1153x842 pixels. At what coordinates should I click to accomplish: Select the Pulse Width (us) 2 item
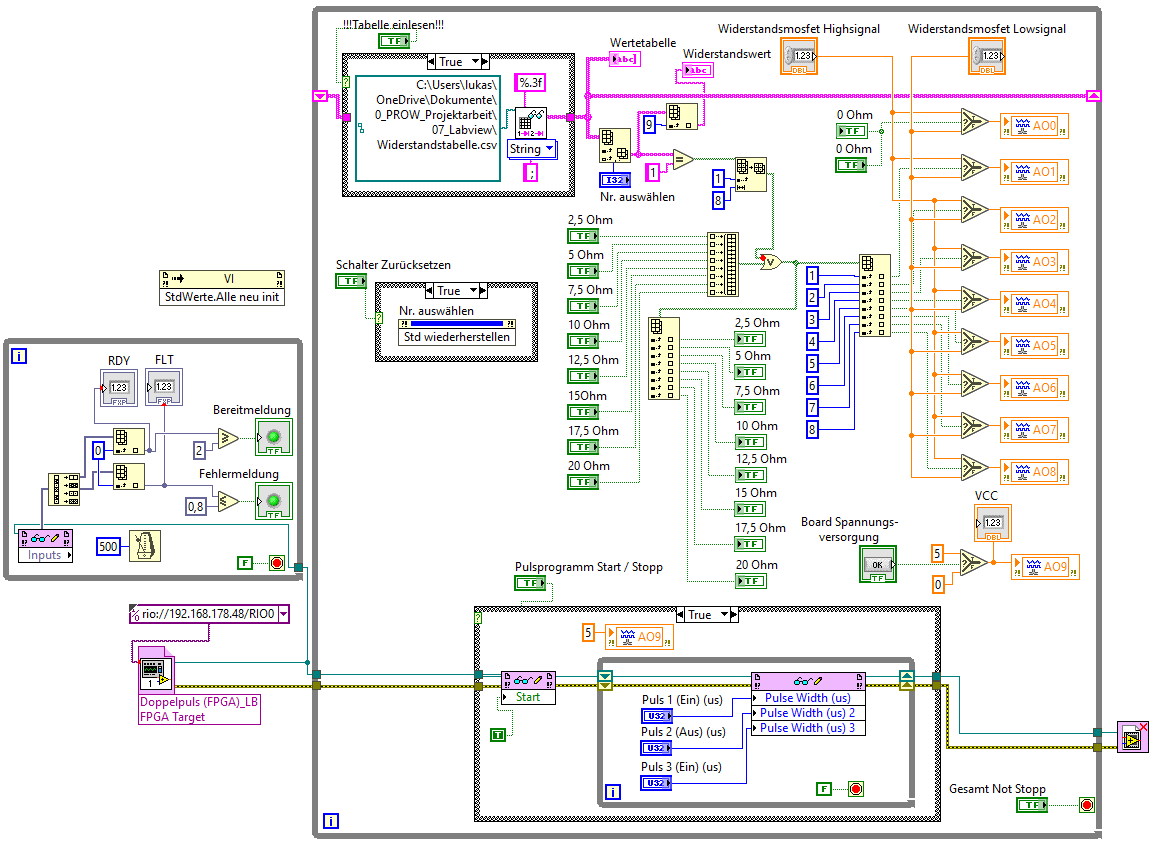click(x=807, y=713)
